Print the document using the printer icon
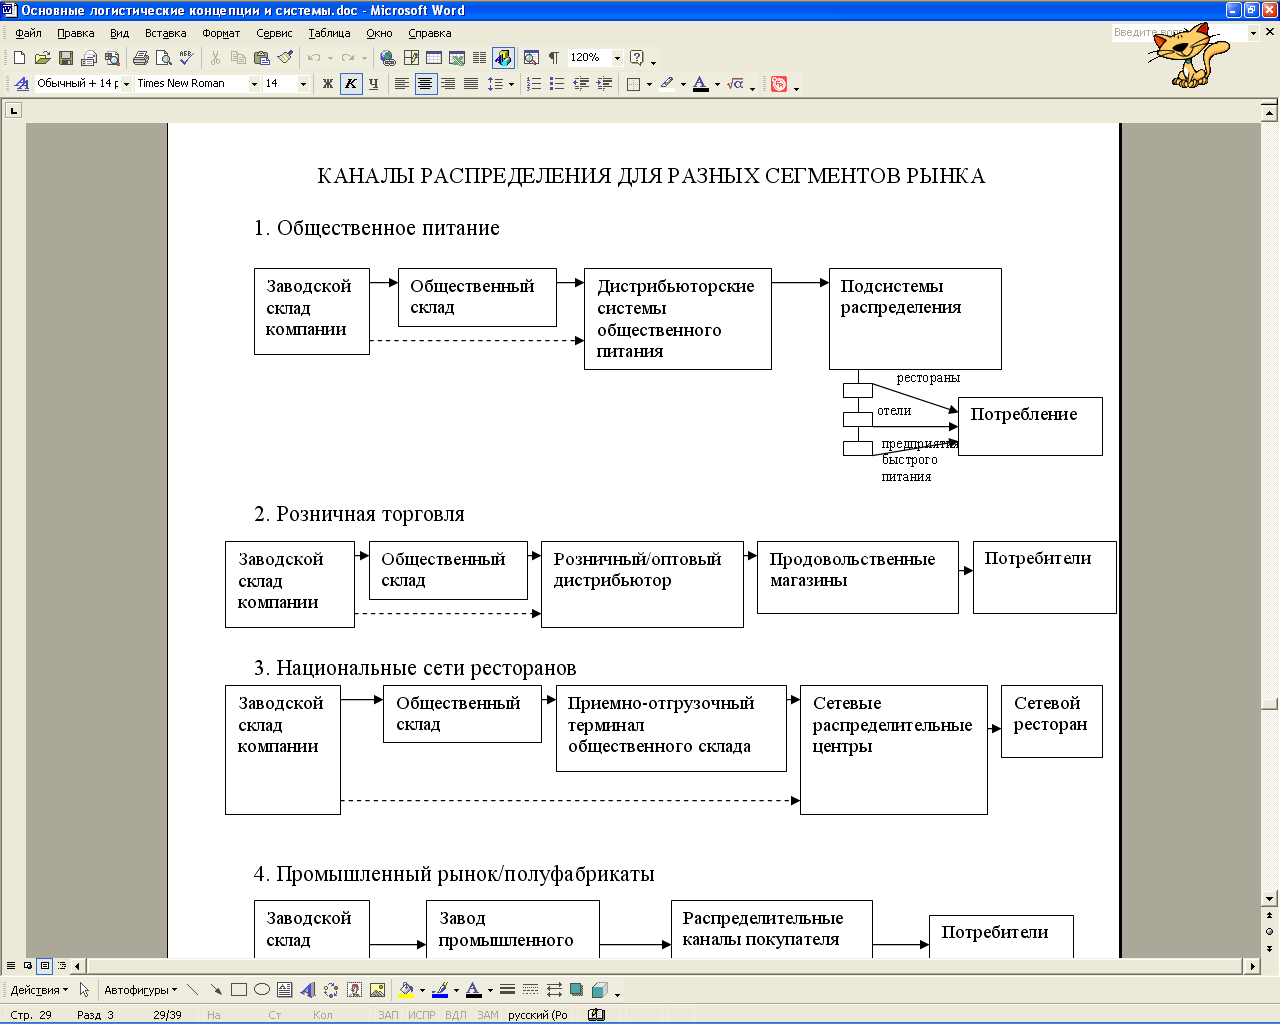 click(x=141, y=58)
